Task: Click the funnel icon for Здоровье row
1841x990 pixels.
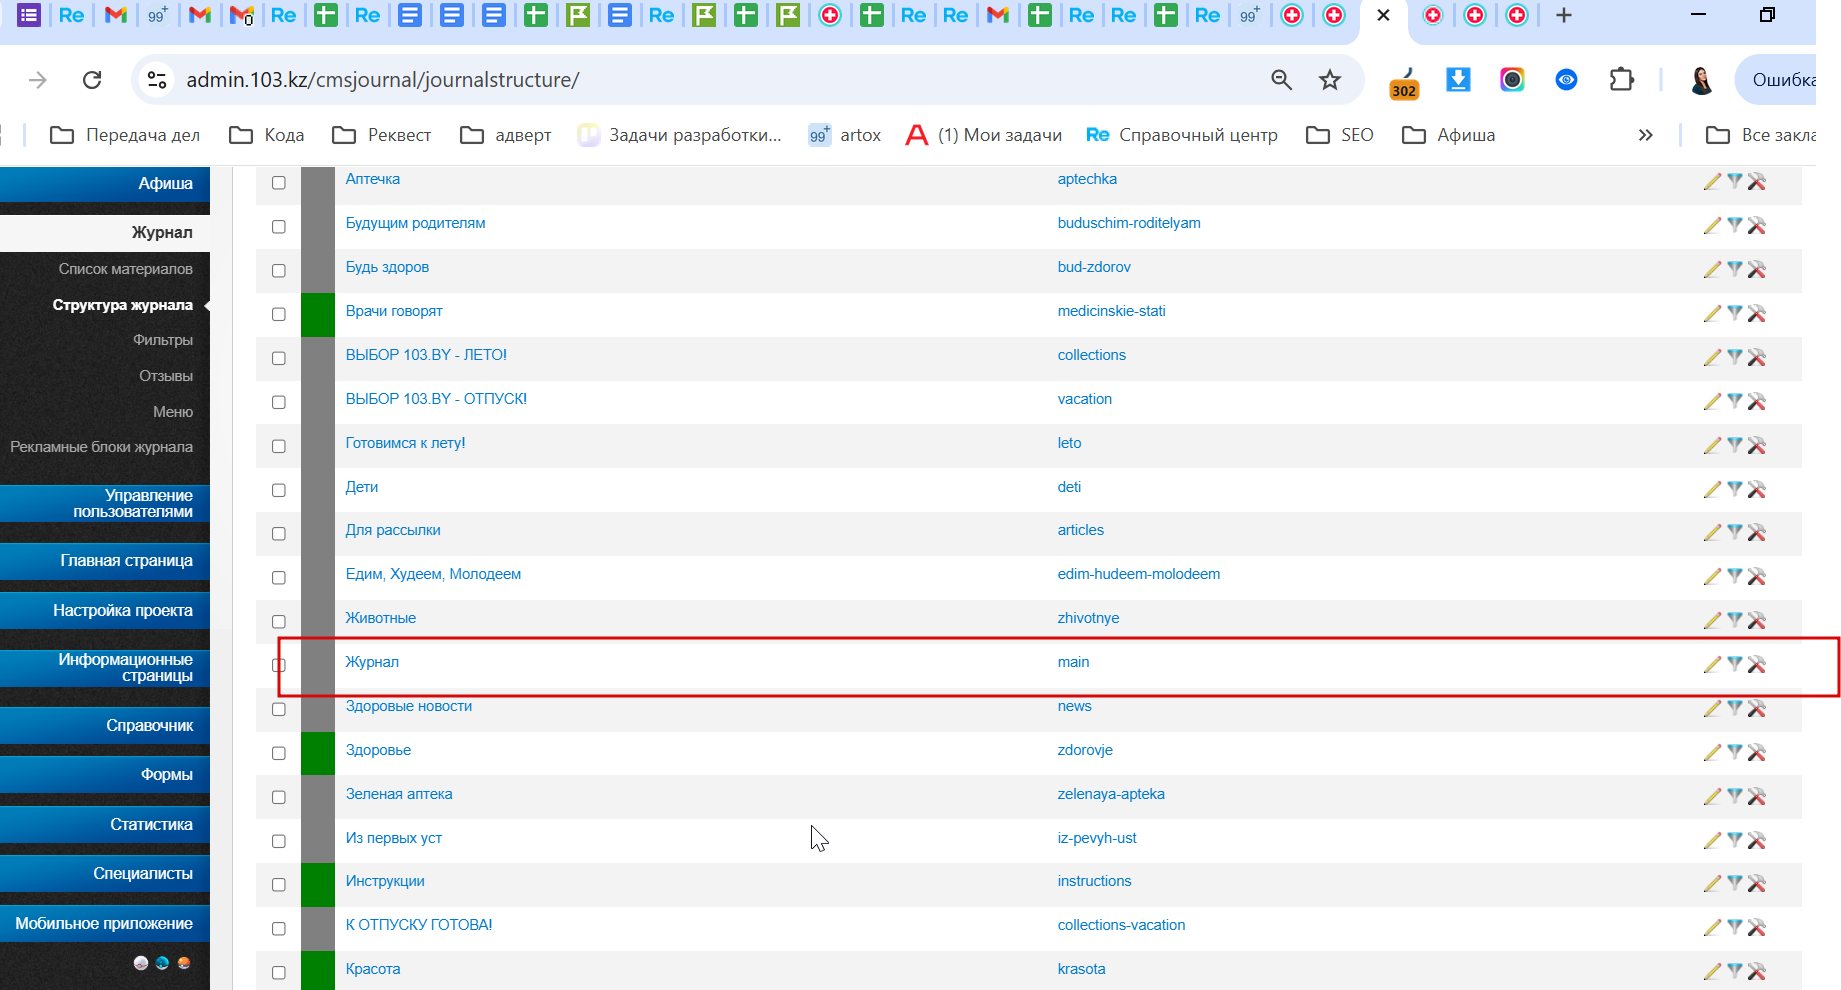Action: pyautogui.click(x=1735, y=752)
